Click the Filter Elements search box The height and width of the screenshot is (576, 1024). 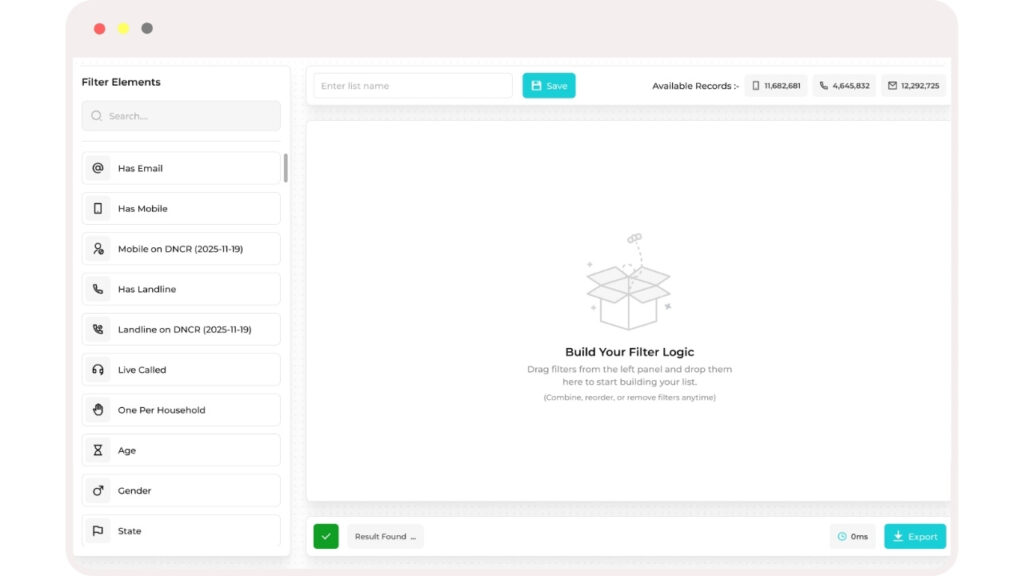click(181, 116)
